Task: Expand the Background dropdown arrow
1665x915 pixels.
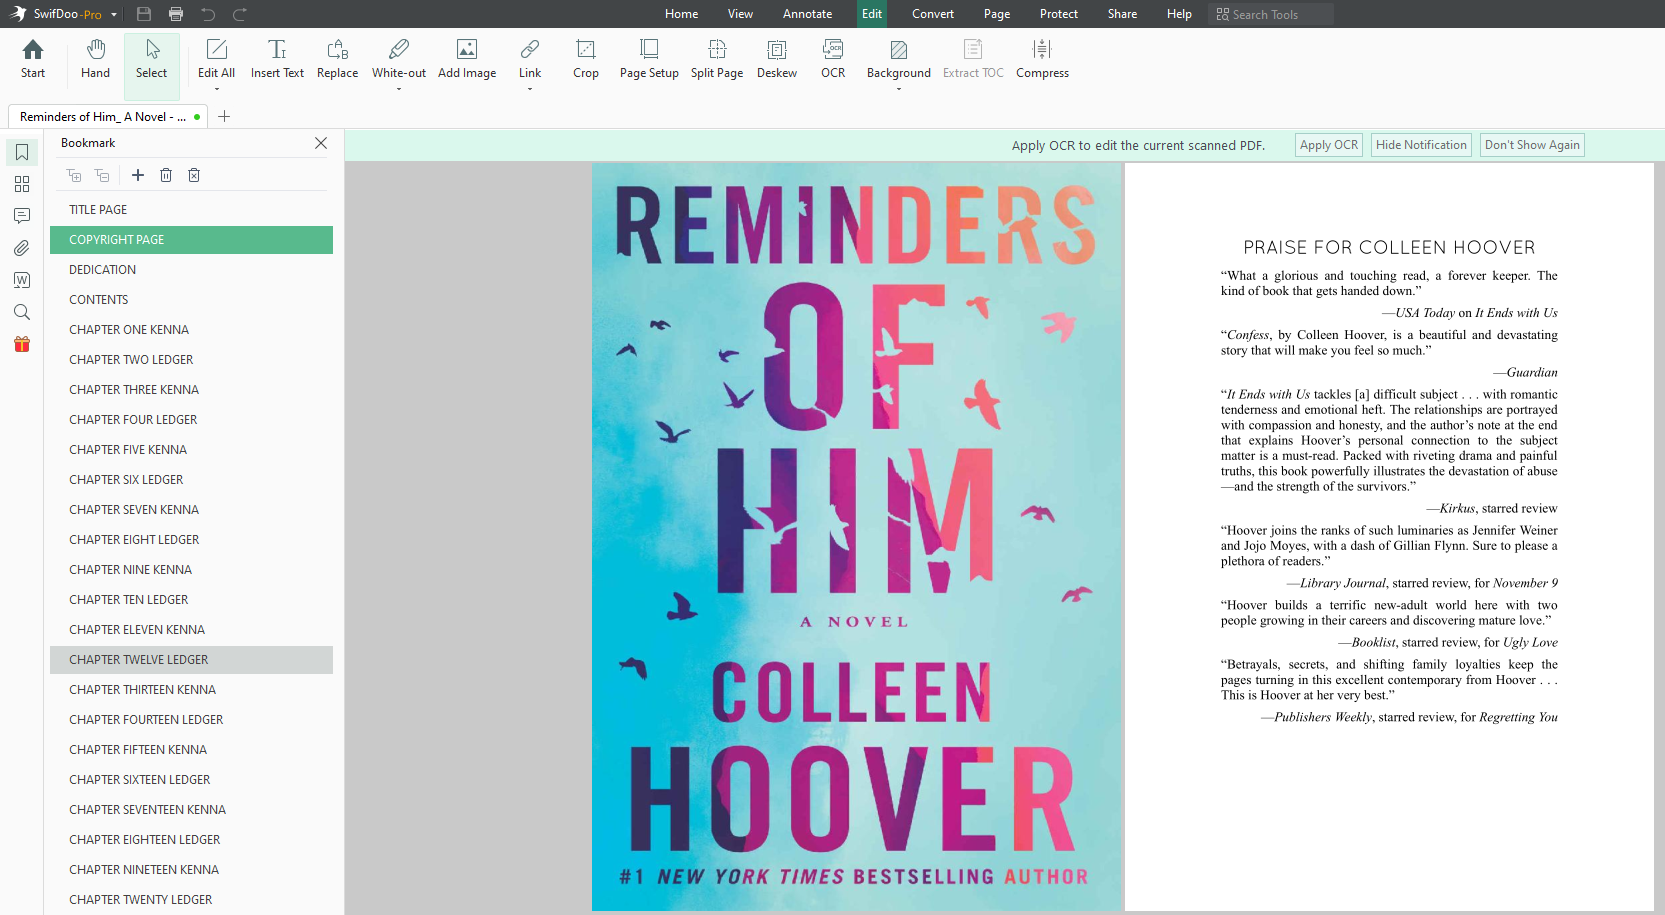Action: [x=898, y=90]
